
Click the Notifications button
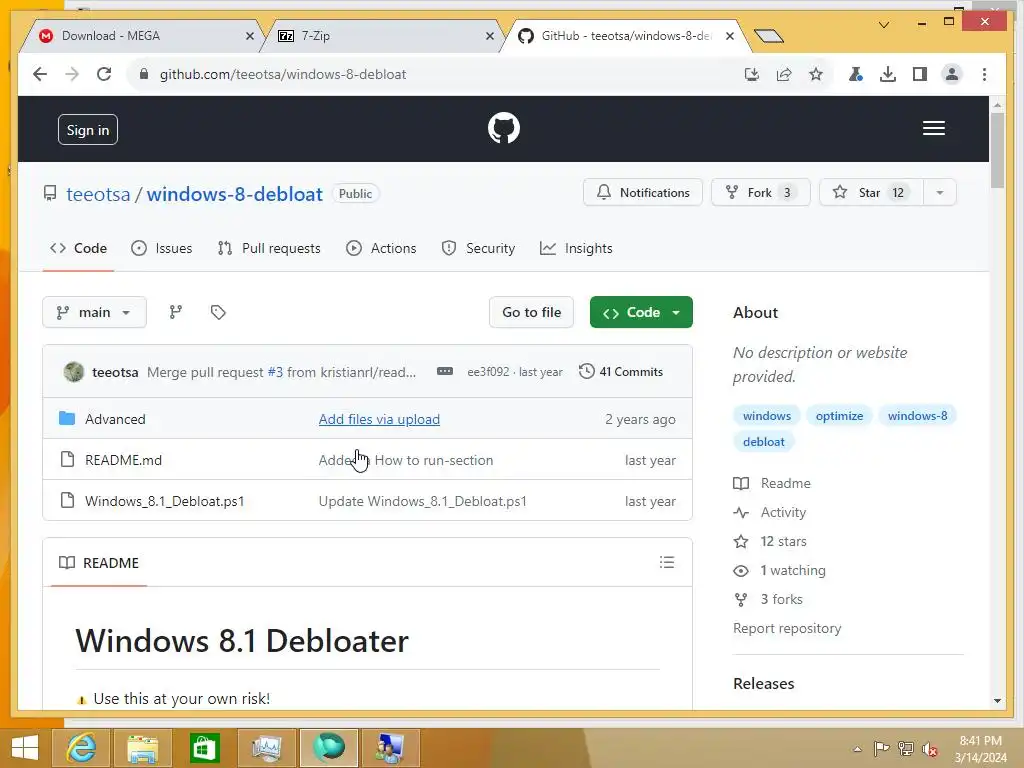coord(643,193)
